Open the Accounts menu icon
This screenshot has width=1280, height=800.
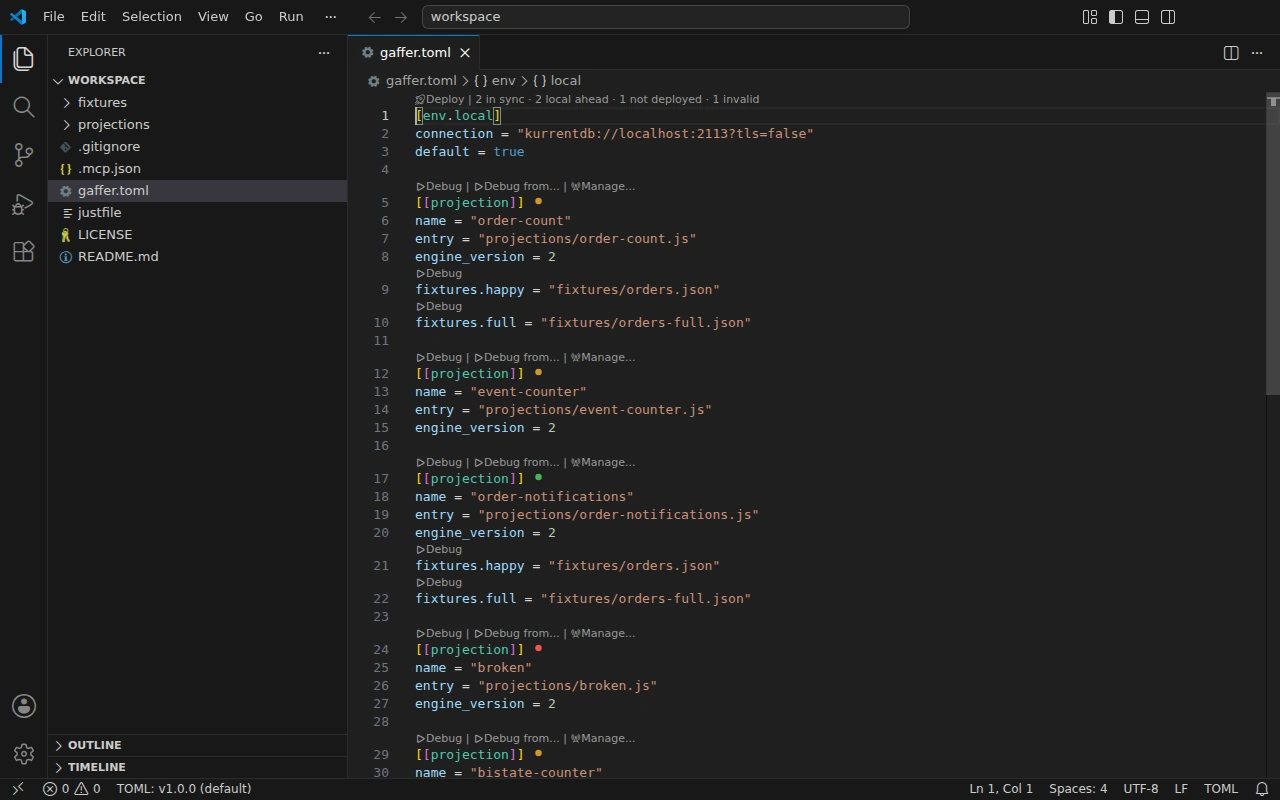pos(24,706)
